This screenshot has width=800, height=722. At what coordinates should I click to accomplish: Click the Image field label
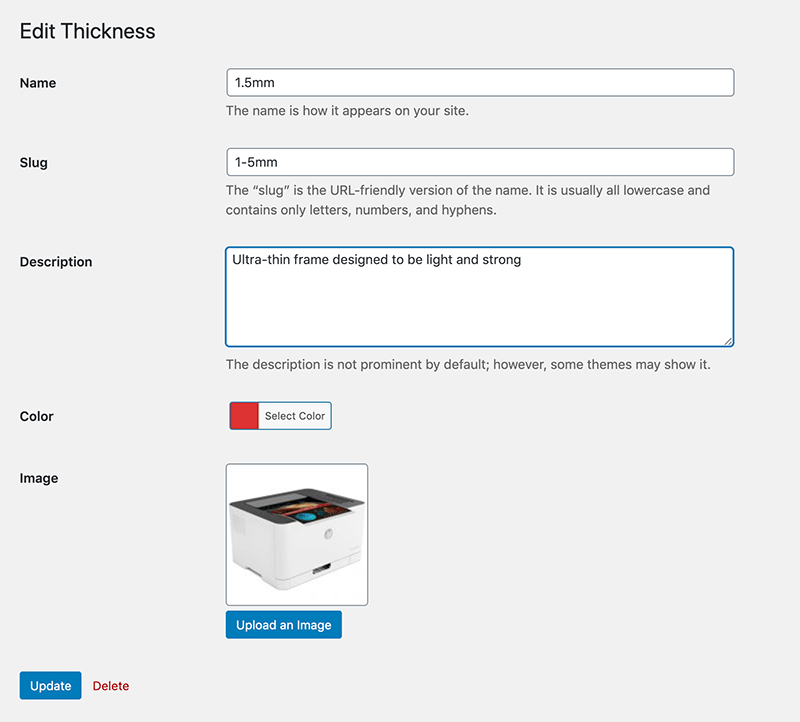39,478
